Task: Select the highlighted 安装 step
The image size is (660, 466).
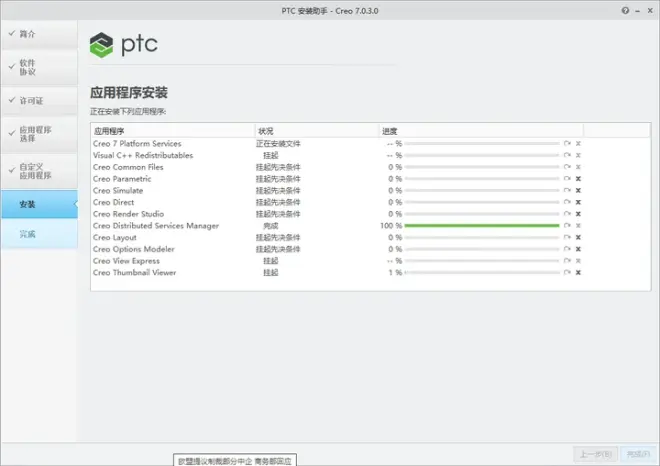Action: pyautogui.click(x=39, y=204)
